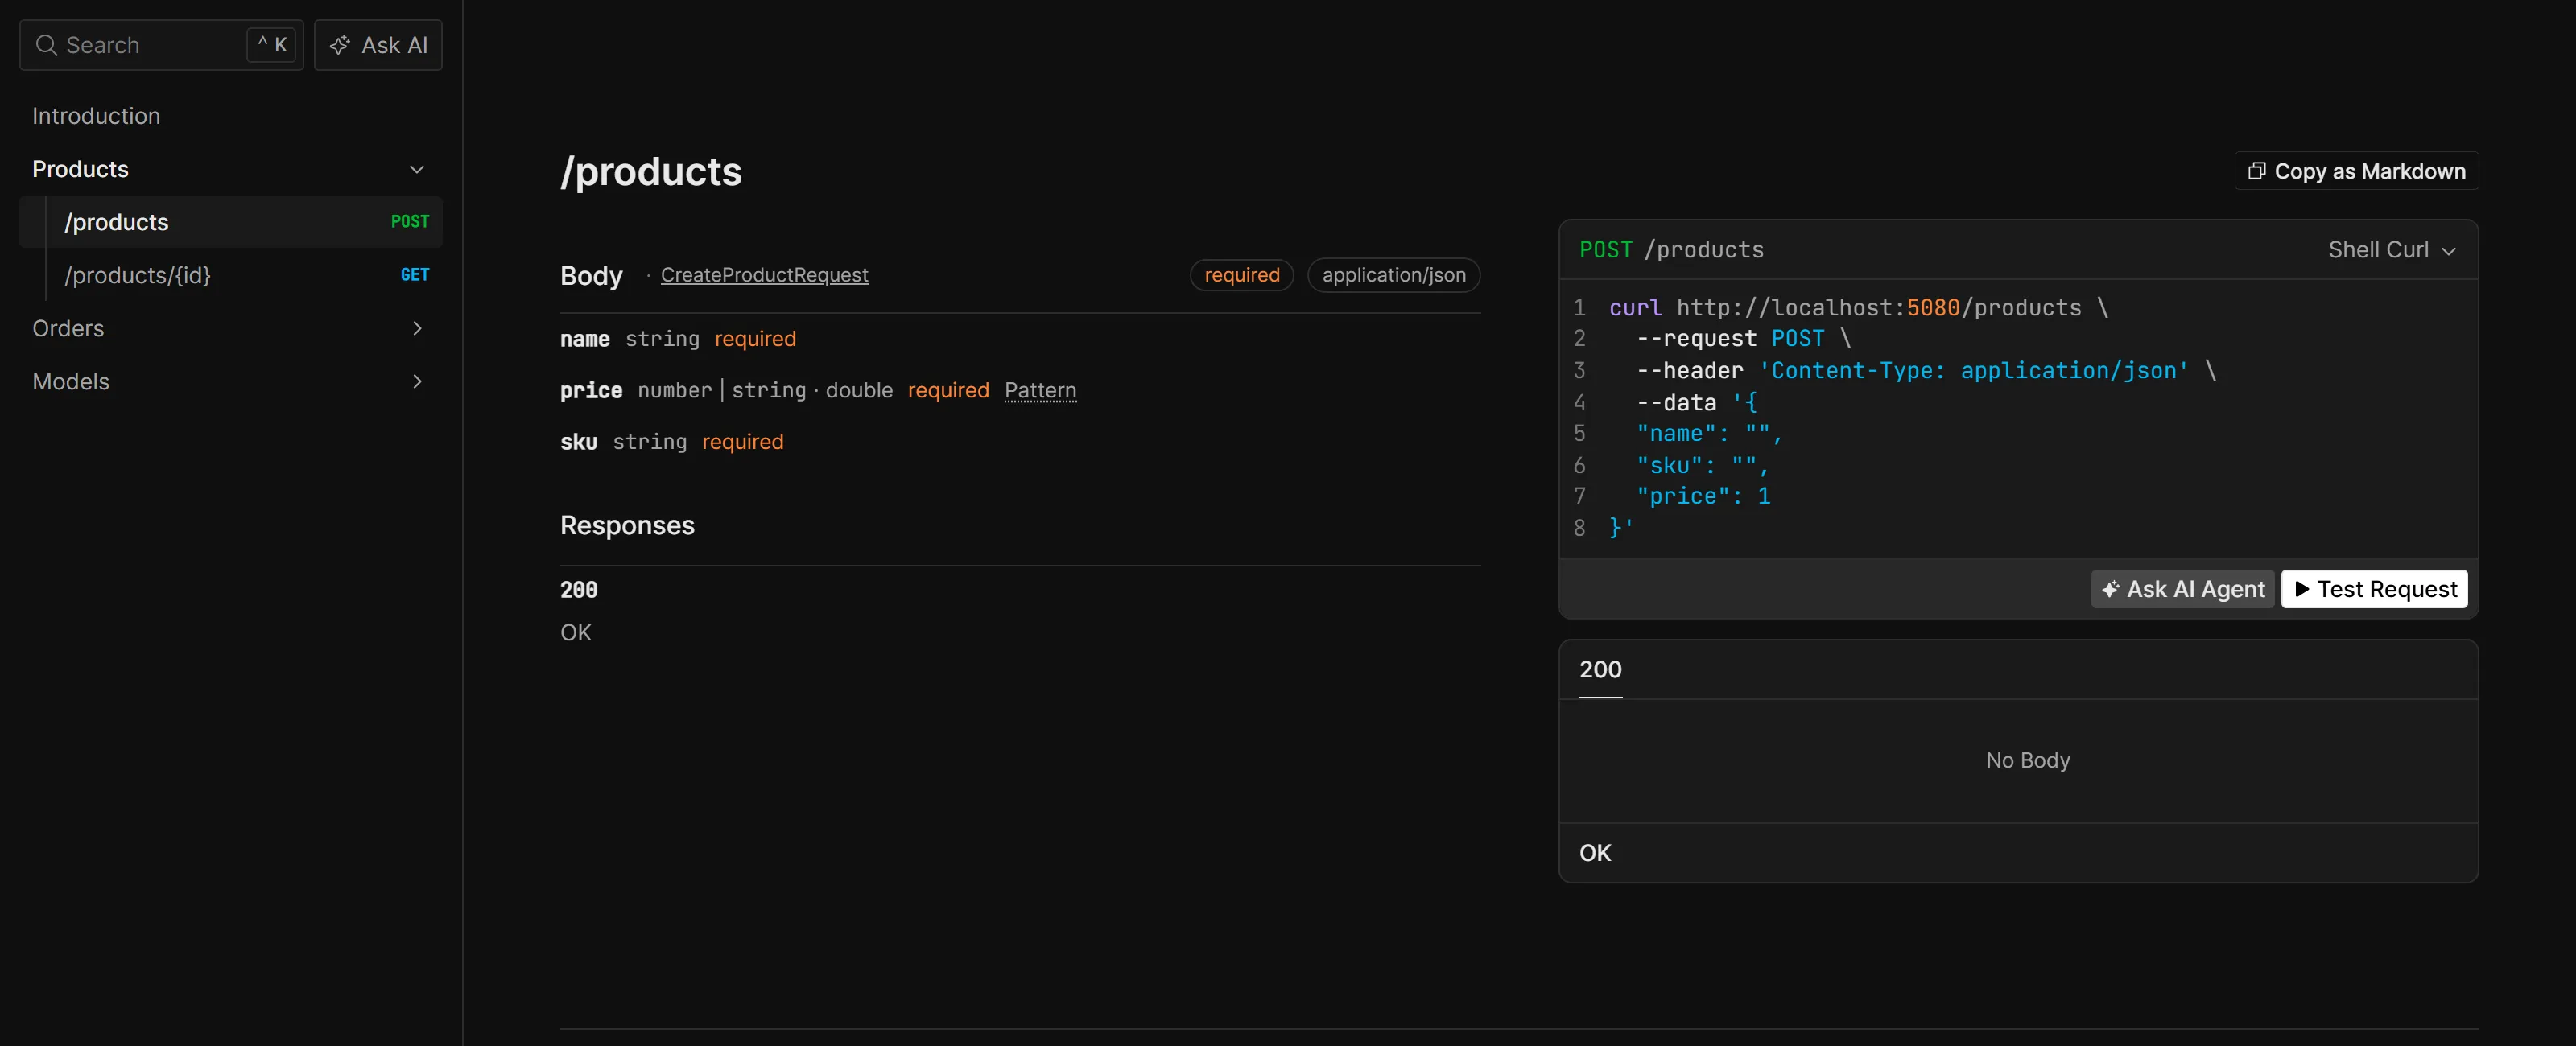
Task: Click the 200 status under Responses
Action: [579, 590]
